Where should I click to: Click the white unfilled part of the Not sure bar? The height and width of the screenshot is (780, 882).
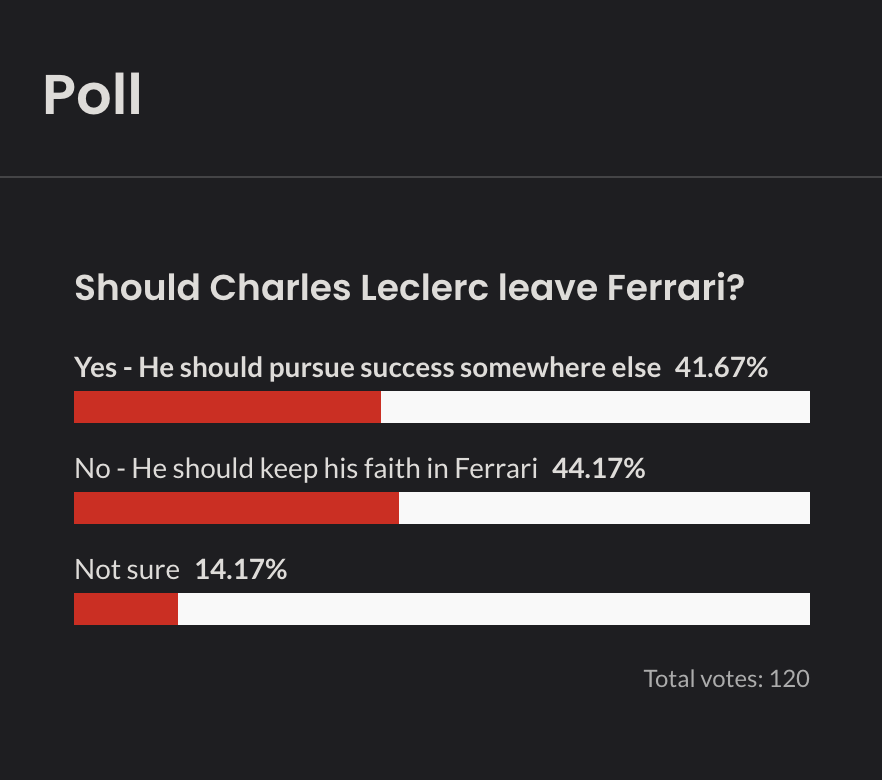(x=493, y=609)
